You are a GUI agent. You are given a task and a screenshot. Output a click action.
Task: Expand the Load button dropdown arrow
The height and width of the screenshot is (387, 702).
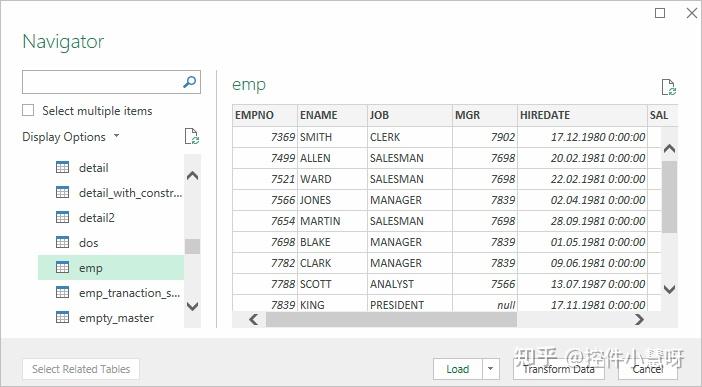tap(490, 369)
